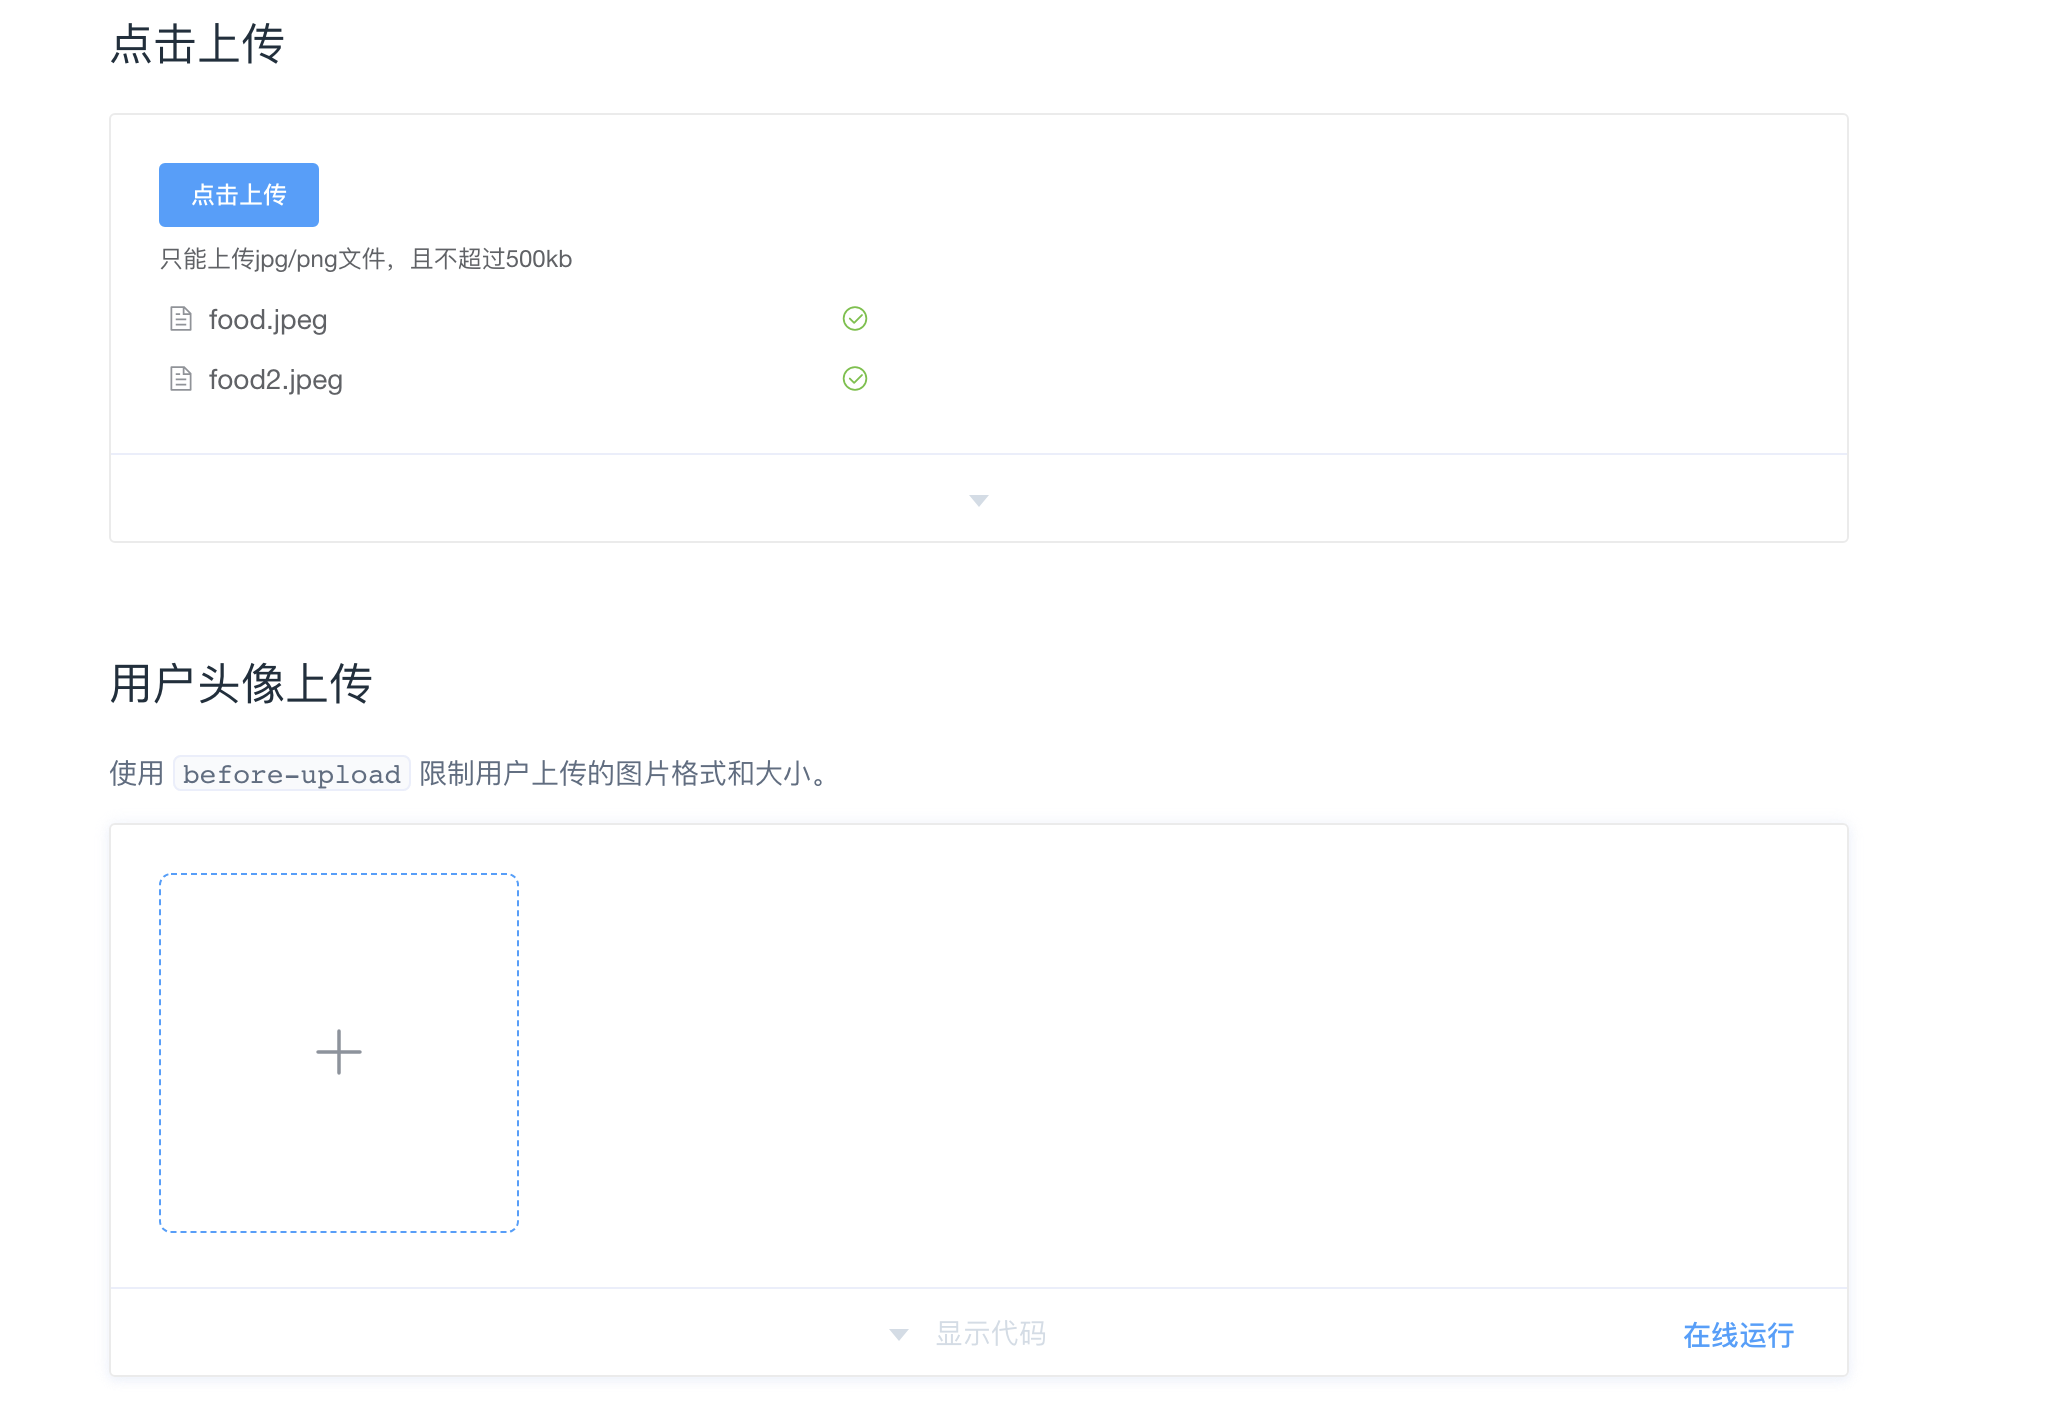Screen dimensions: 2062x1418
Task: Expand the code panel under 点击上传 demo
Action: tap(979, 500)
